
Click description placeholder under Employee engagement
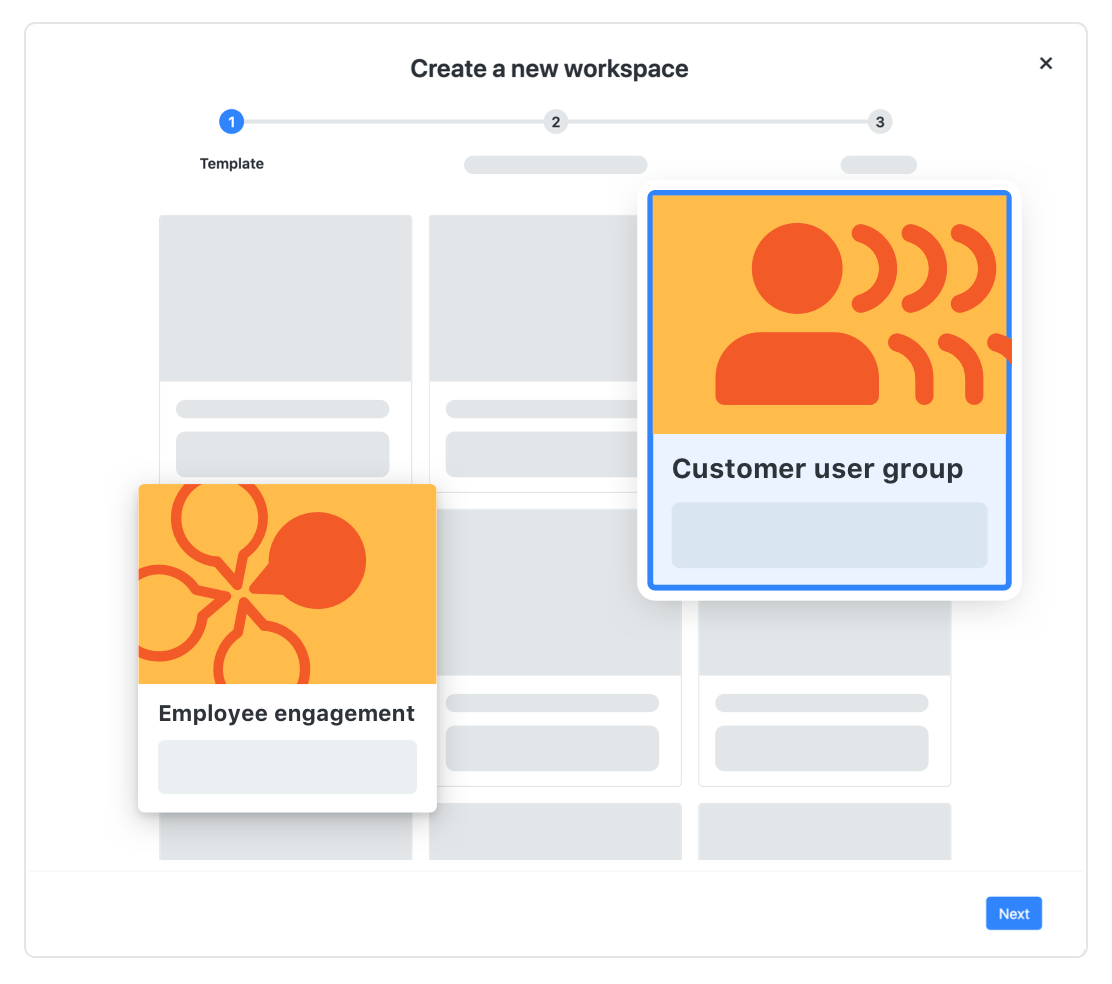coord(287,767)
